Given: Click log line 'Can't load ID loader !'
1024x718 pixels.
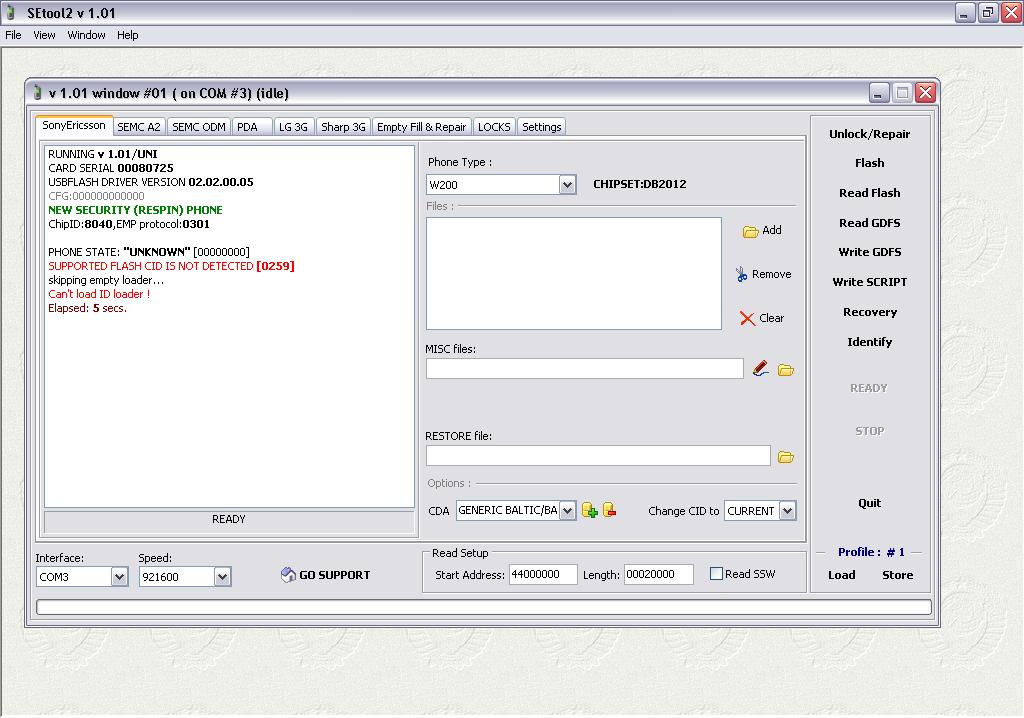Looking at the screenshot, I should point(99,294).
